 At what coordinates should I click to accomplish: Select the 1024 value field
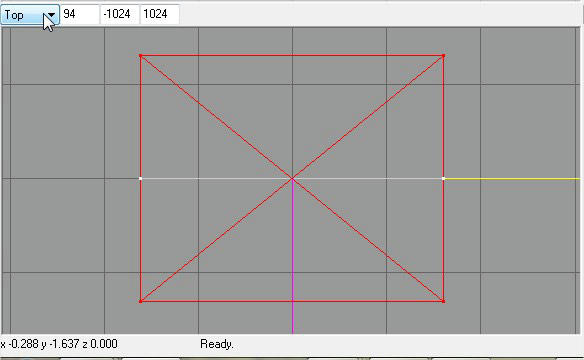click(159, 15)
